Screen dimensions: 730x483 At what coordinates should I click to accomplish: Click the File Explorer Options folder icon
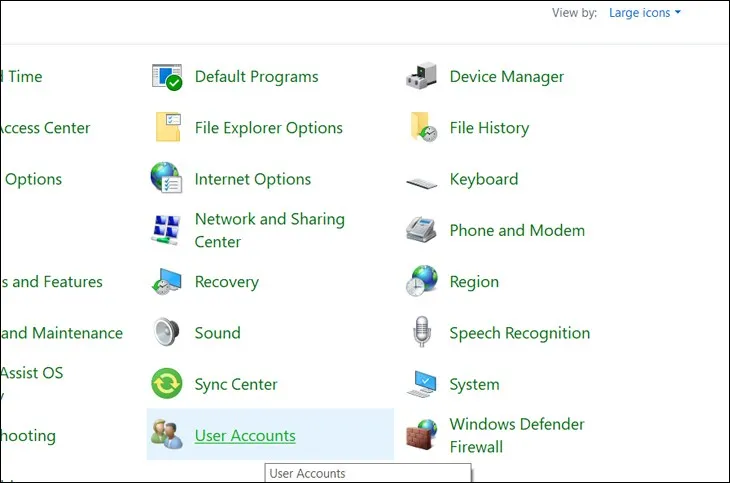pyautogui.click(x=168, y=127)
